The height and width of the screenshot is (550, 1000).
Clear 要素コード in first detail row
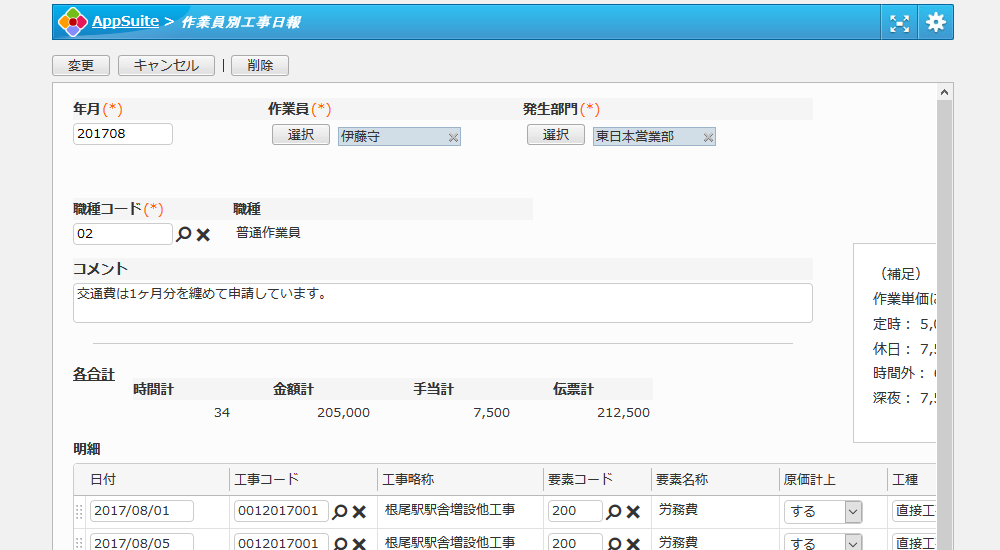(x=633, y=511)
